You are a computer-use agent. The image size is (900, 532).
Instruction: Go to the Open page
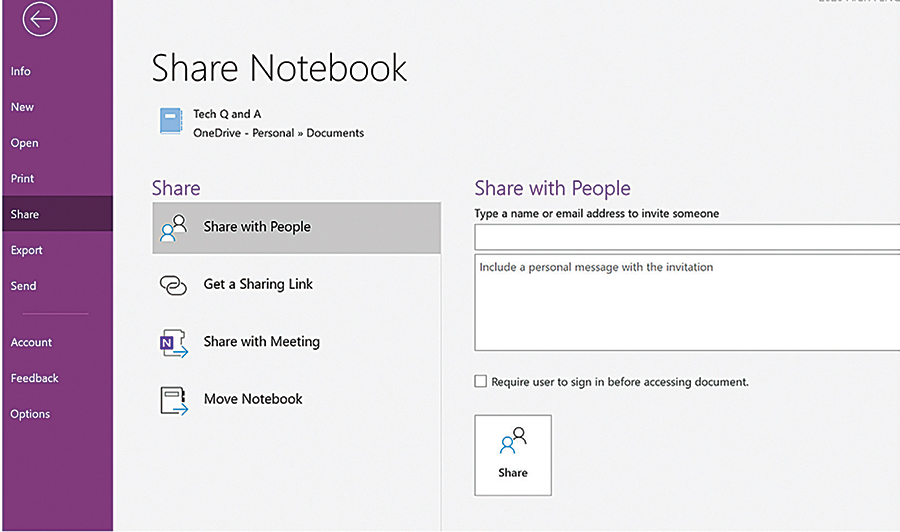pyautogui.click(x=25, y=143)
